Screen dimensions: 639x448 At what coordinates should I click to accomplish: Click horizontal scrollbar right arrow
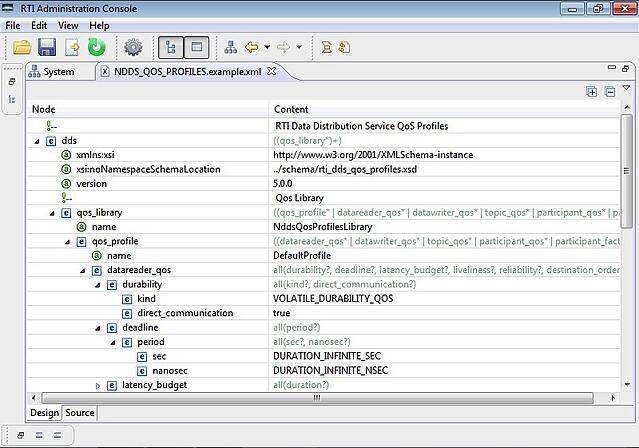(x=613, y=398)
